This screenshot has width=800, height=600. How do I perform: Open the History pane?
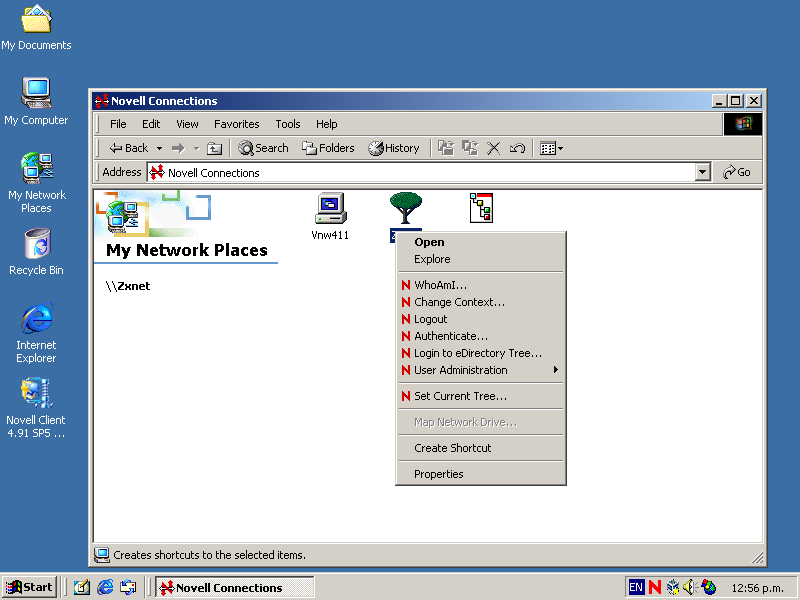pos(394,148)
